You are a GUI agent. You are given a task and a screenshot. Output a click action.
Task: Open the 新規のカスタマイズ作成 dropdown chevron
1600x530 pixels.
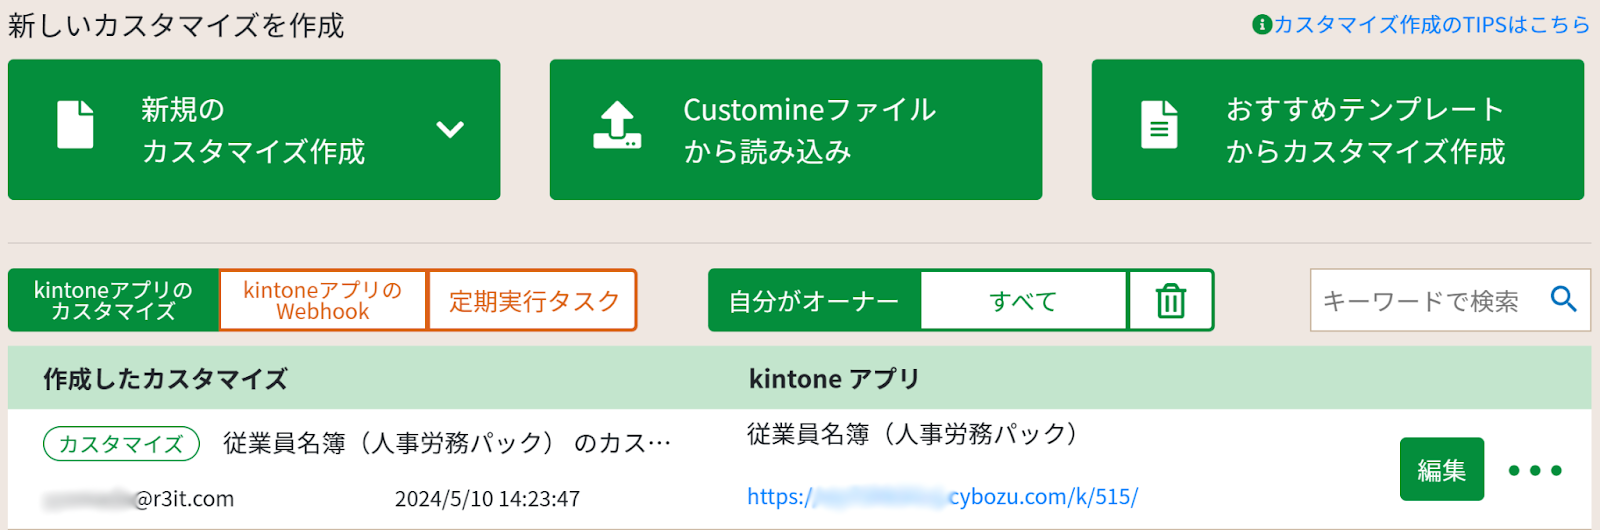pyautogui.click(x=450, y=130)
